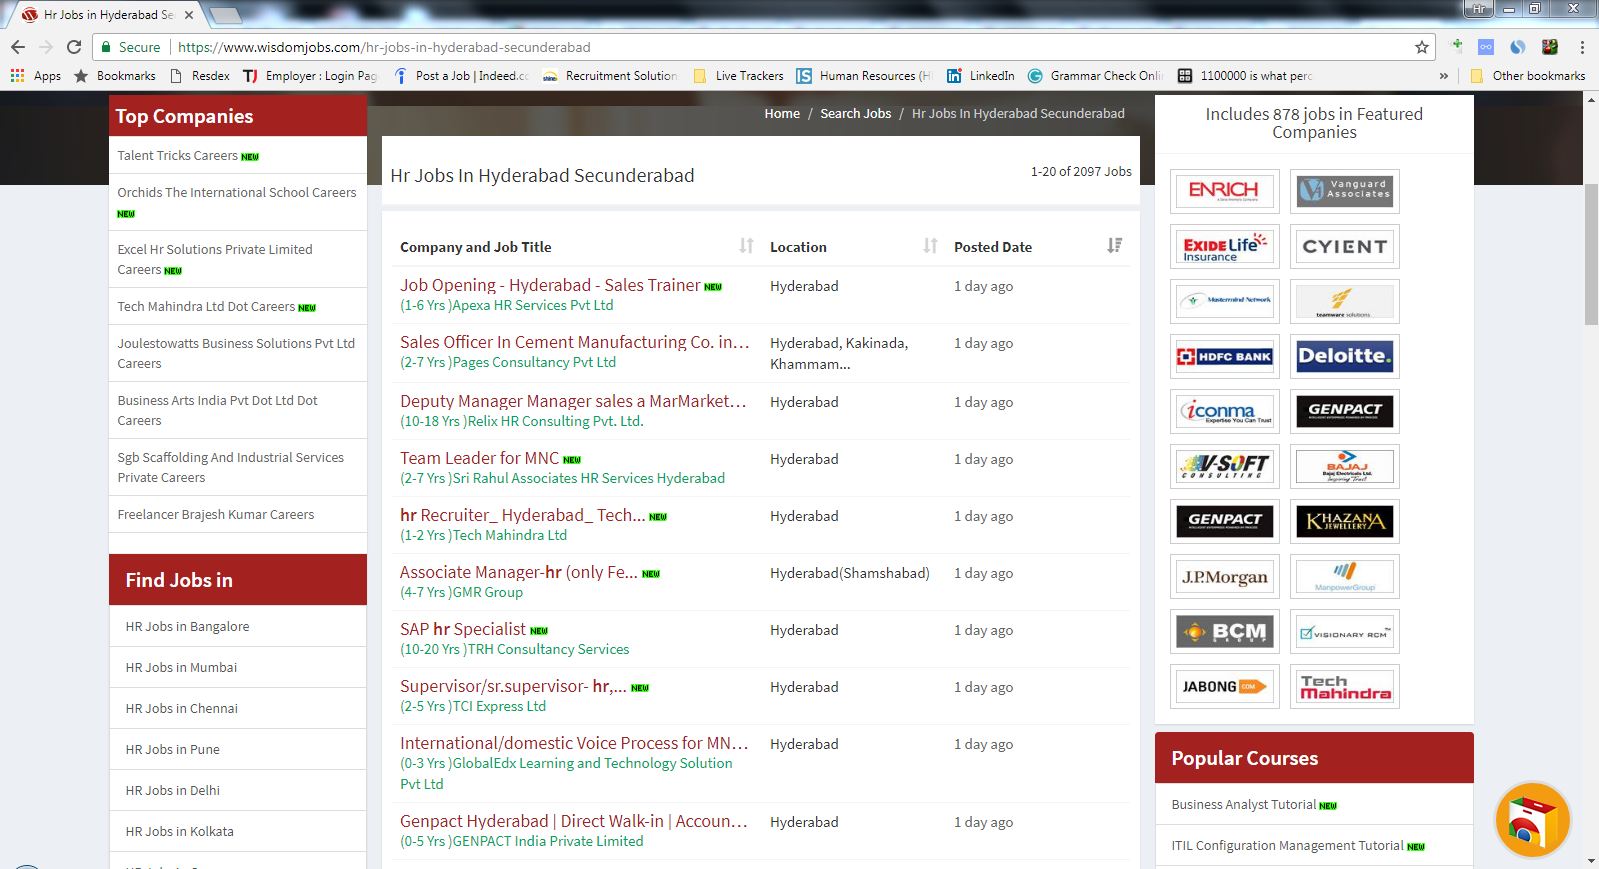1599x869 pixels.
Task: Open the Chrome menu three-dots icon
Action: click(x=1582, y=47)
